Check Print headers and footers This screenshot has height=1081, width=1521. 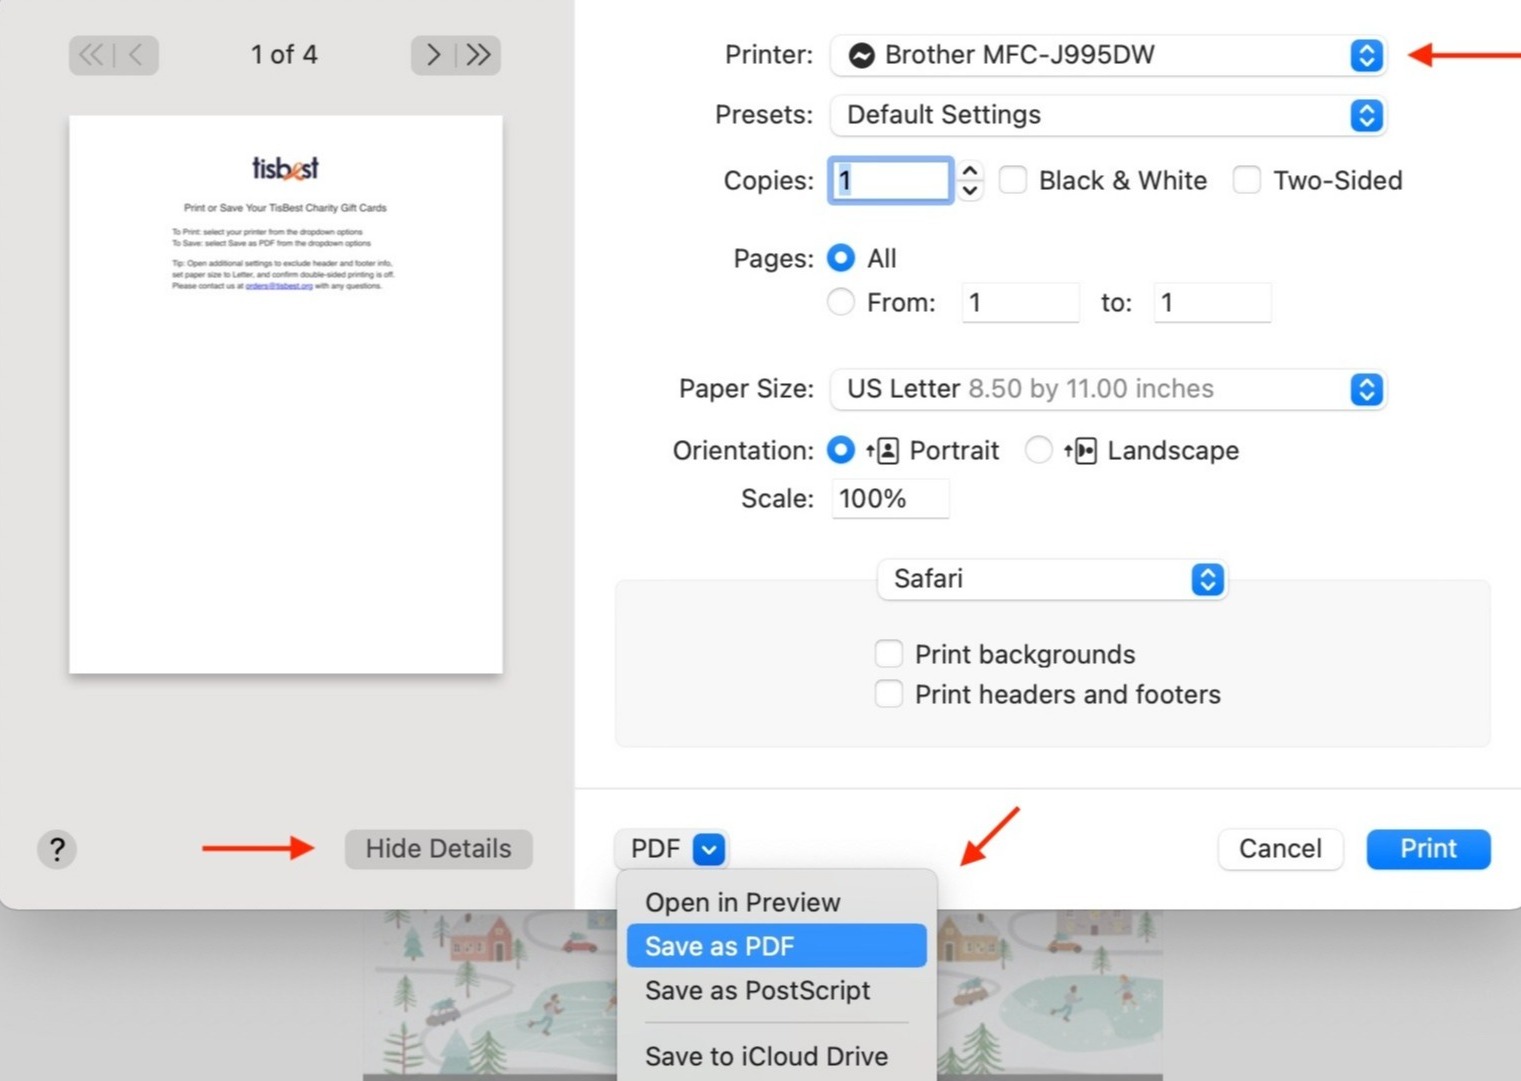889,693
